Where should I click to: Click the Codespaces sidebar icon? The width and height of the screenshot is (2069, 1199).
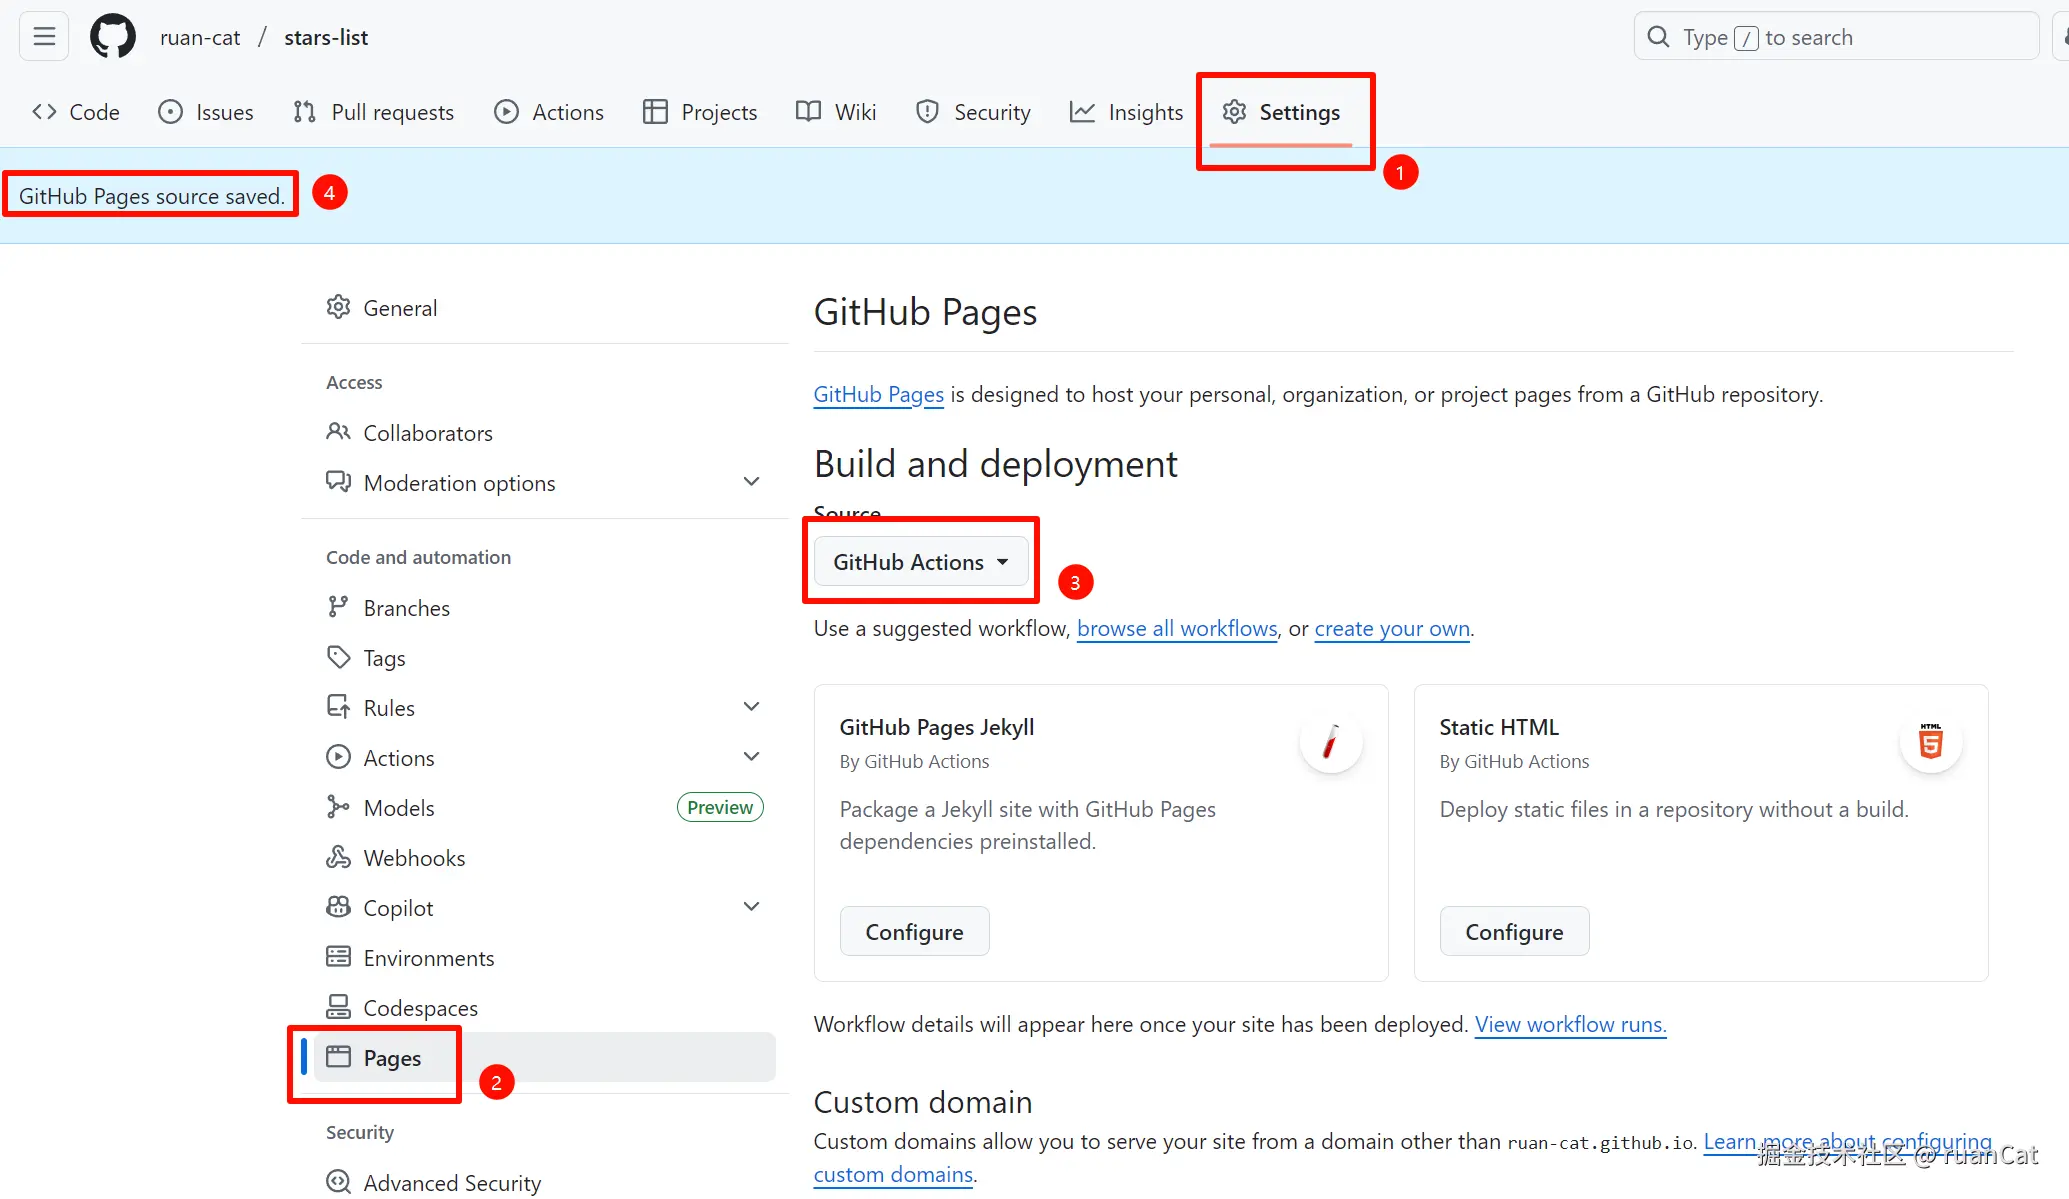[338, 1007]
